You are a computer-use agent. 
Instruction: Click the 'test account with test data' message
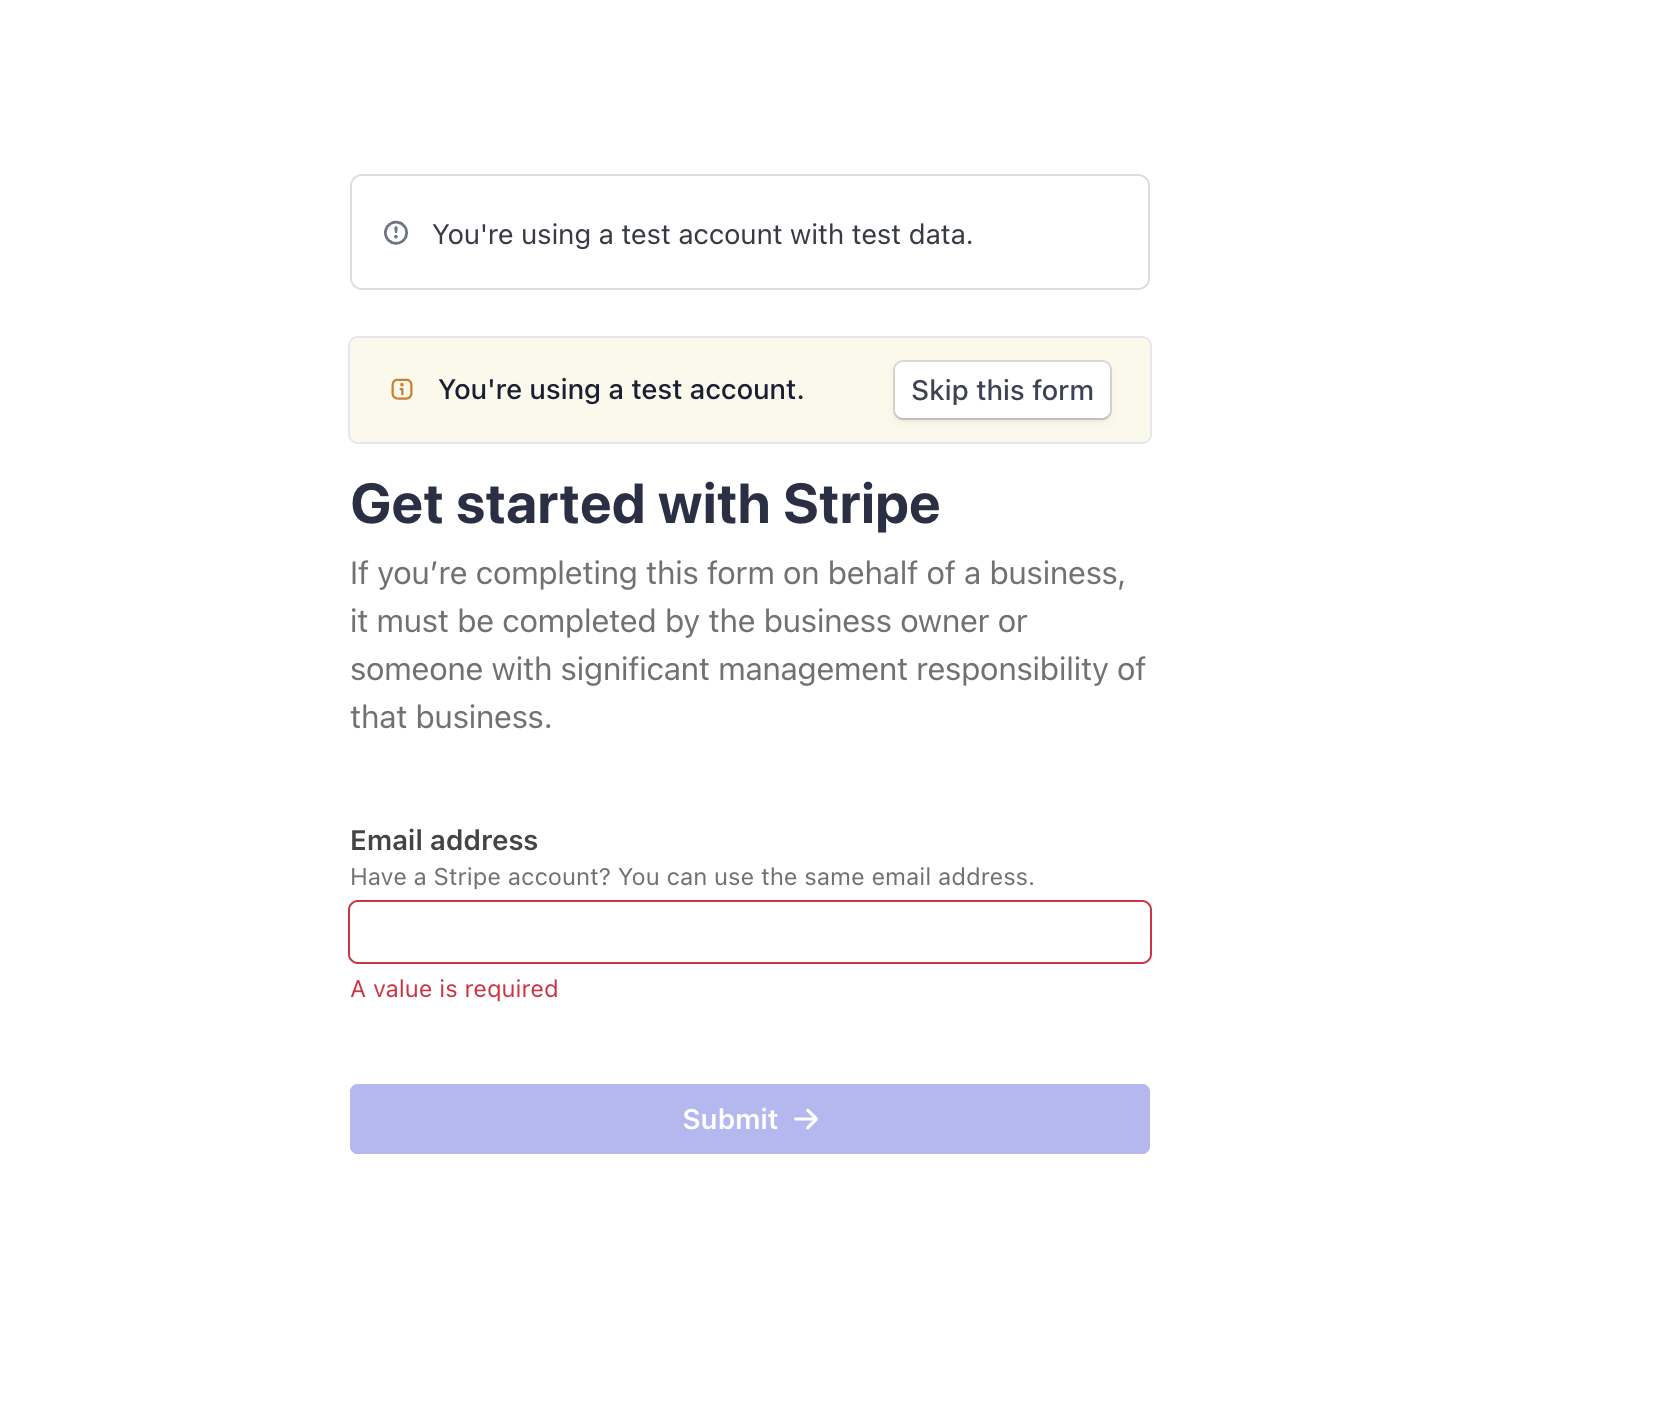[702, 234]
